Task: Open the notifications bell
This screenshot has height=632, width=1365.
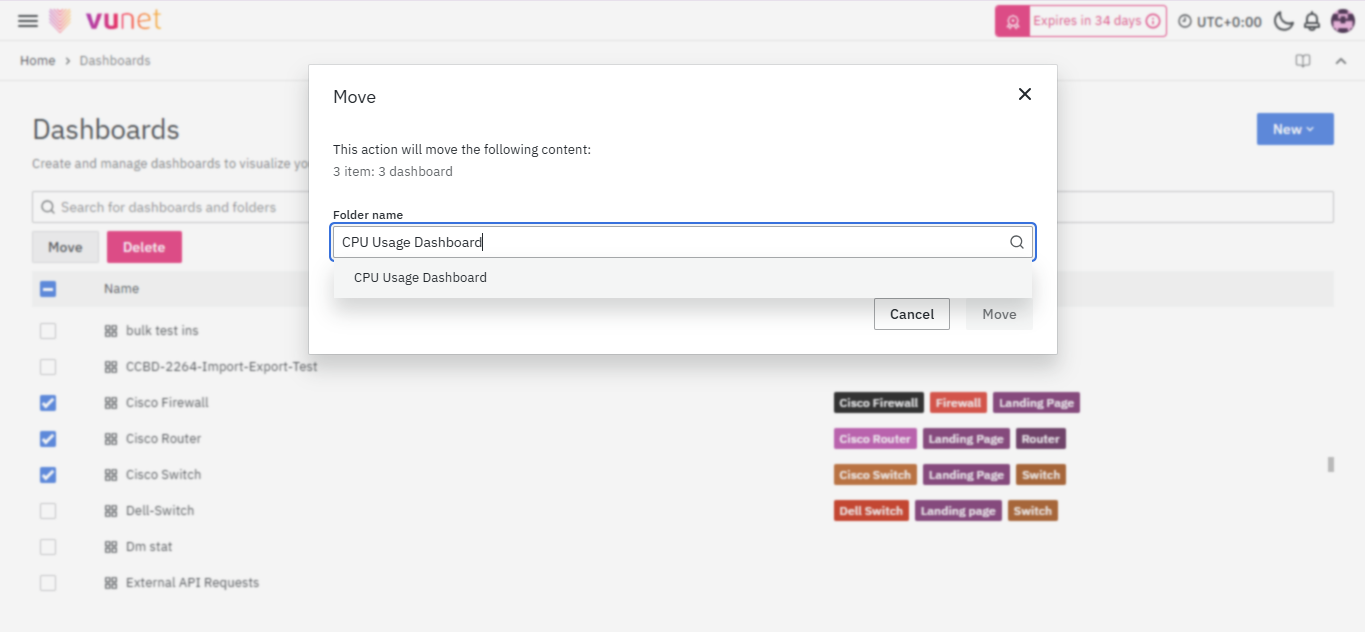Action: pyautogui.click(x=1312, y=21)
